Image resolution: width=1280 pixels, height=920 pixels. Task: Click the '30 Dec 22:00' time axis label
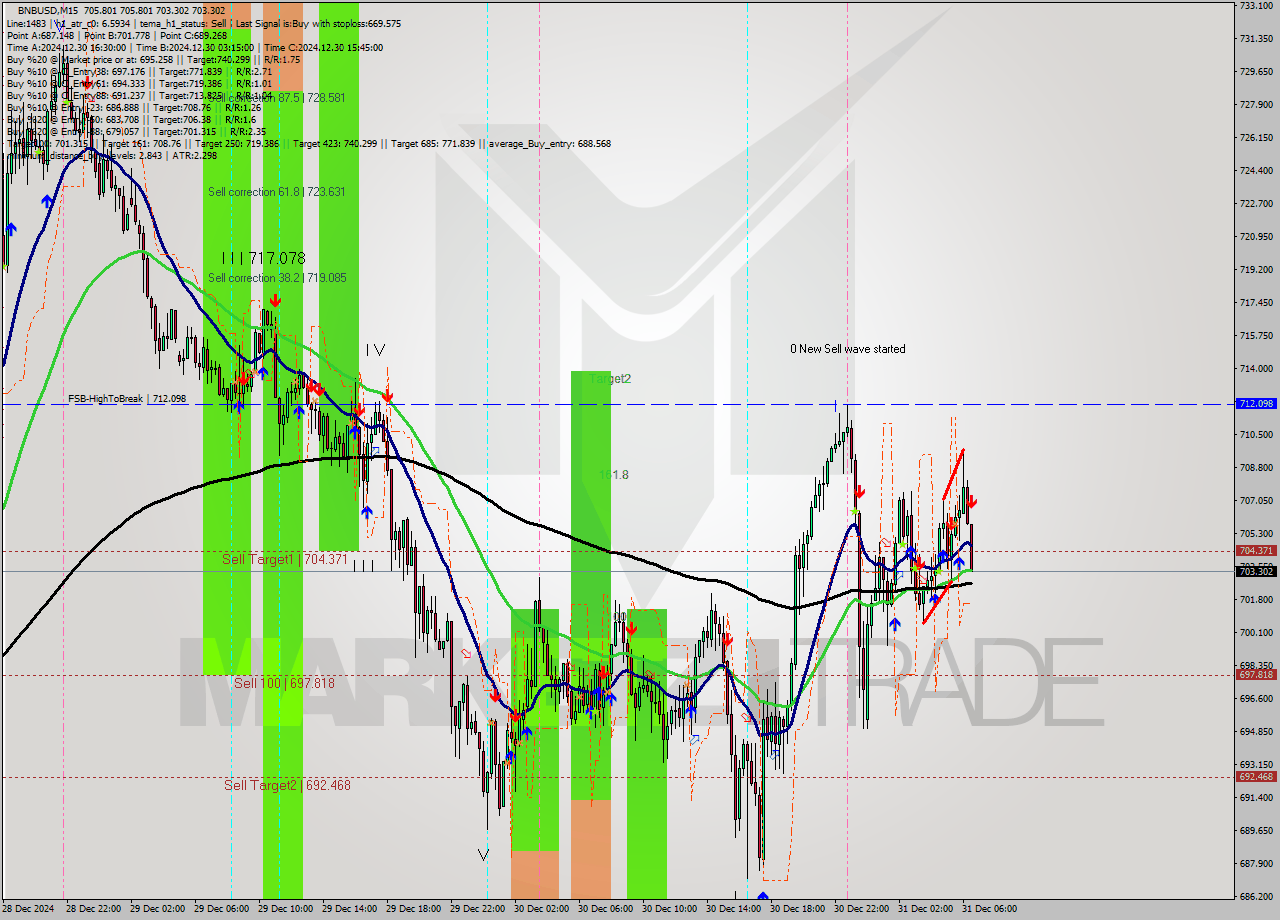click(x=862, y=909)
